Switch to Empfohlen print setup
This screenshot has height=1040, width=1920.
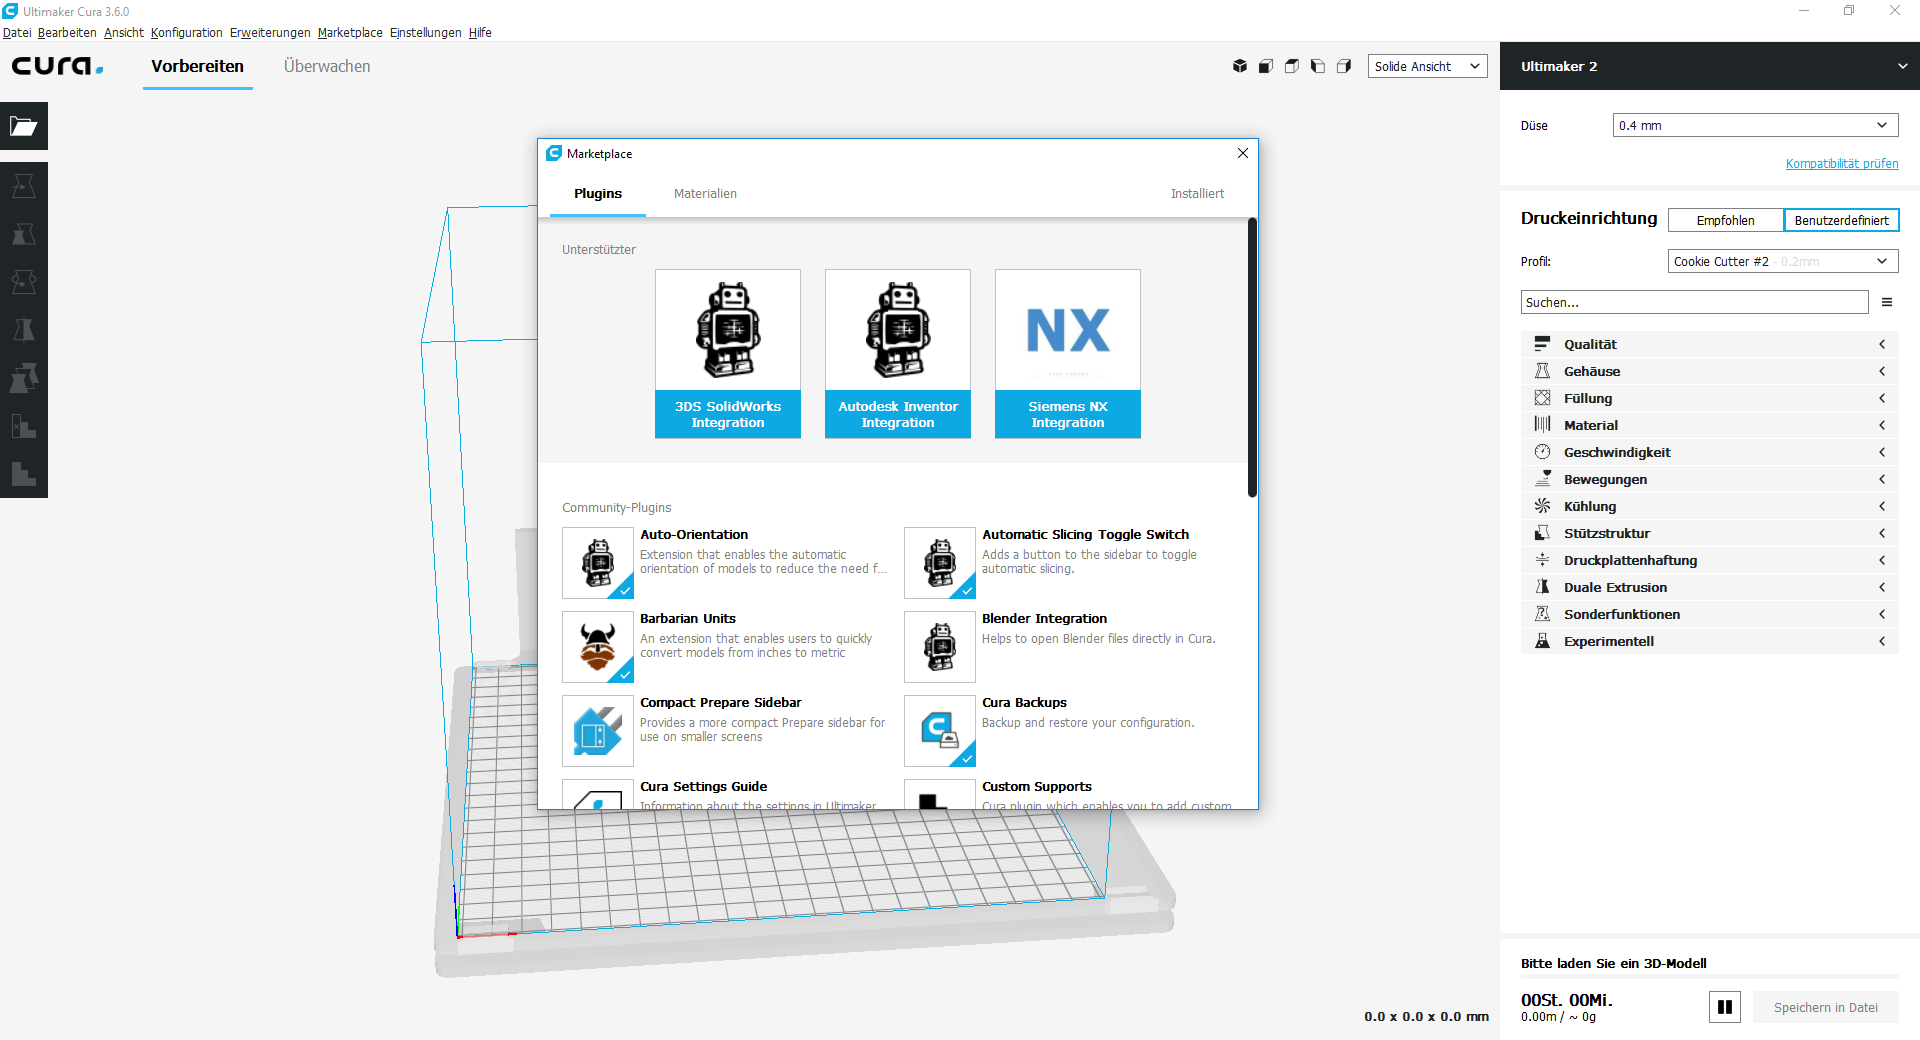tap(1725, 219)
